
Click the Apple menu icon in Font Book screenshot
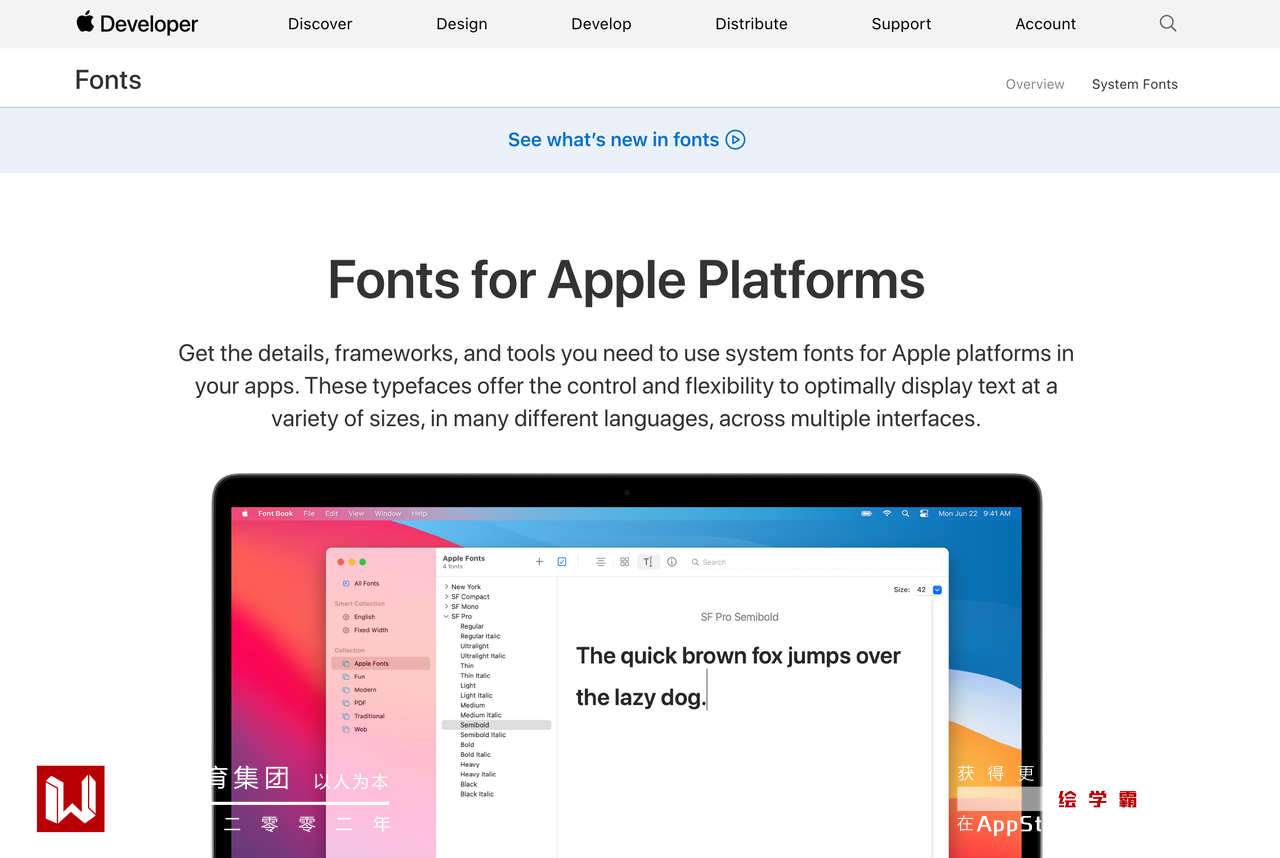tap(245, 514)
